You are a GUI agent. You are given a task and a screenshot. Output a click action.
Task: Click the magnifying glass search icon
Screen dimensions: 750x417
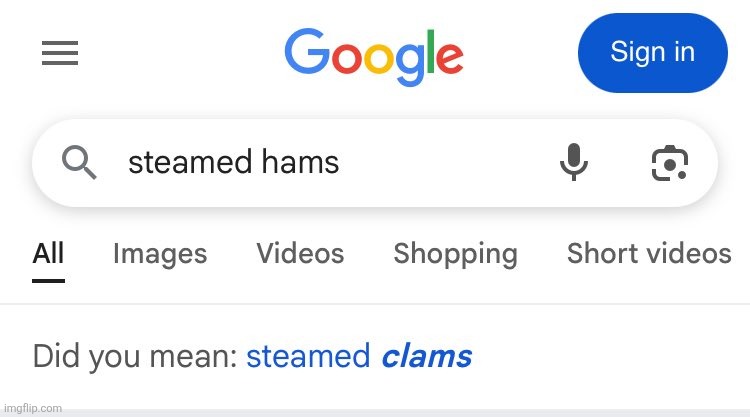pos(79,163)
